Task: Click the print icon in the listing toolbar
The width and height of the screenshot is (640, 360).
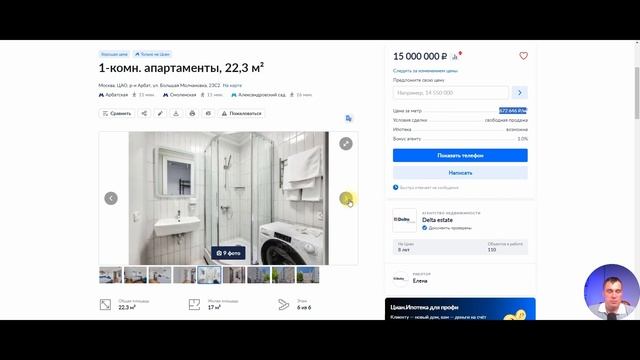Action: [192, 113]
